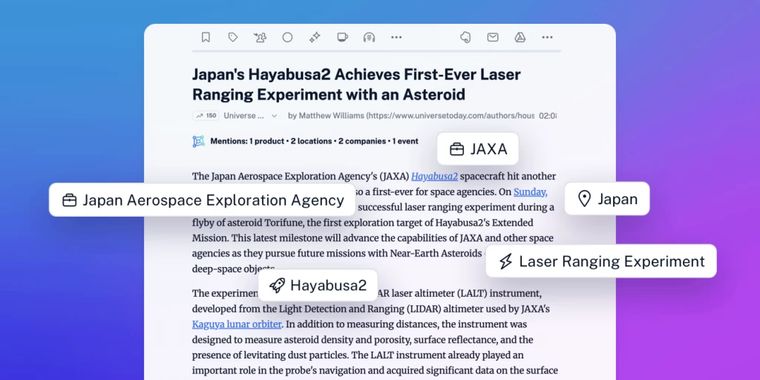Screen dimensions: 760x380
Task: Click the author Matthew Williams byline
Action: (x=411, y=116)
